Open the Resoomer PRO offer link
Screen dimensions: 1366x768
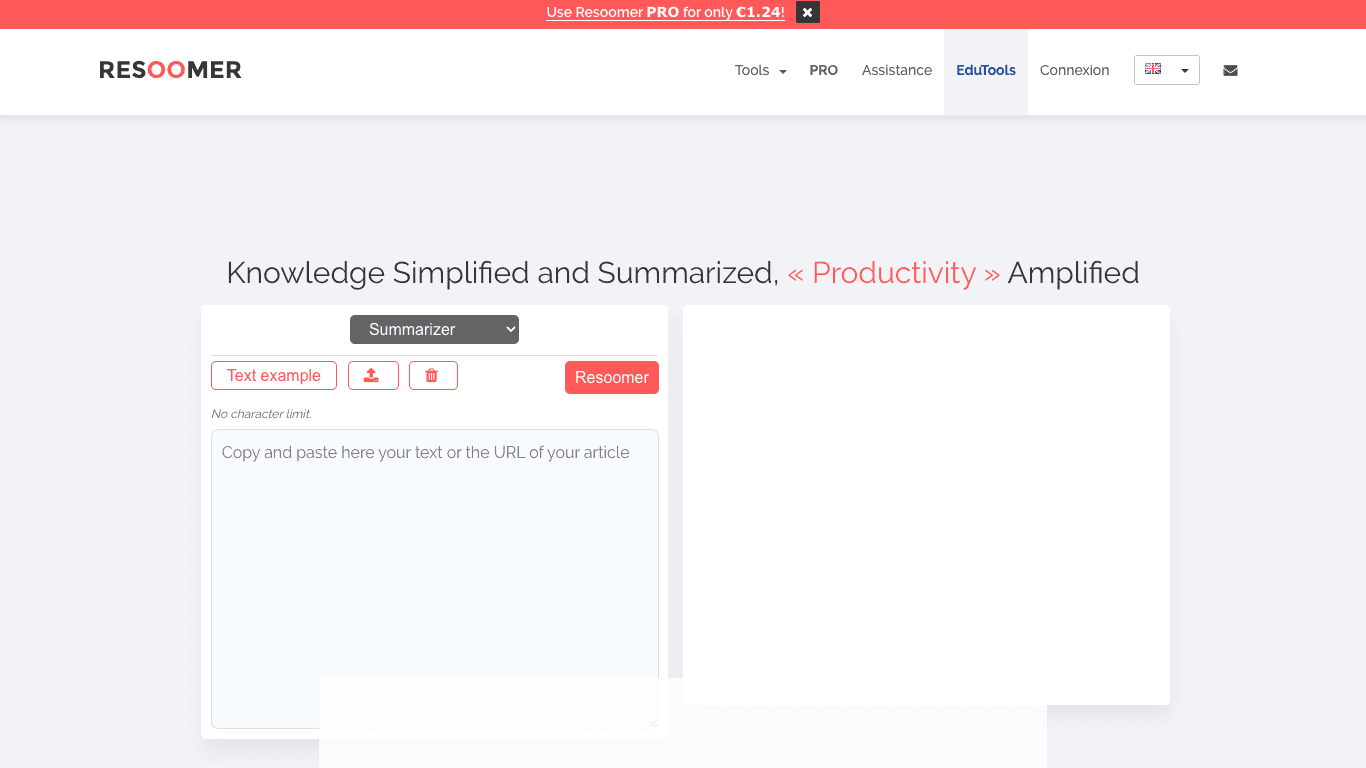point(665,13)
